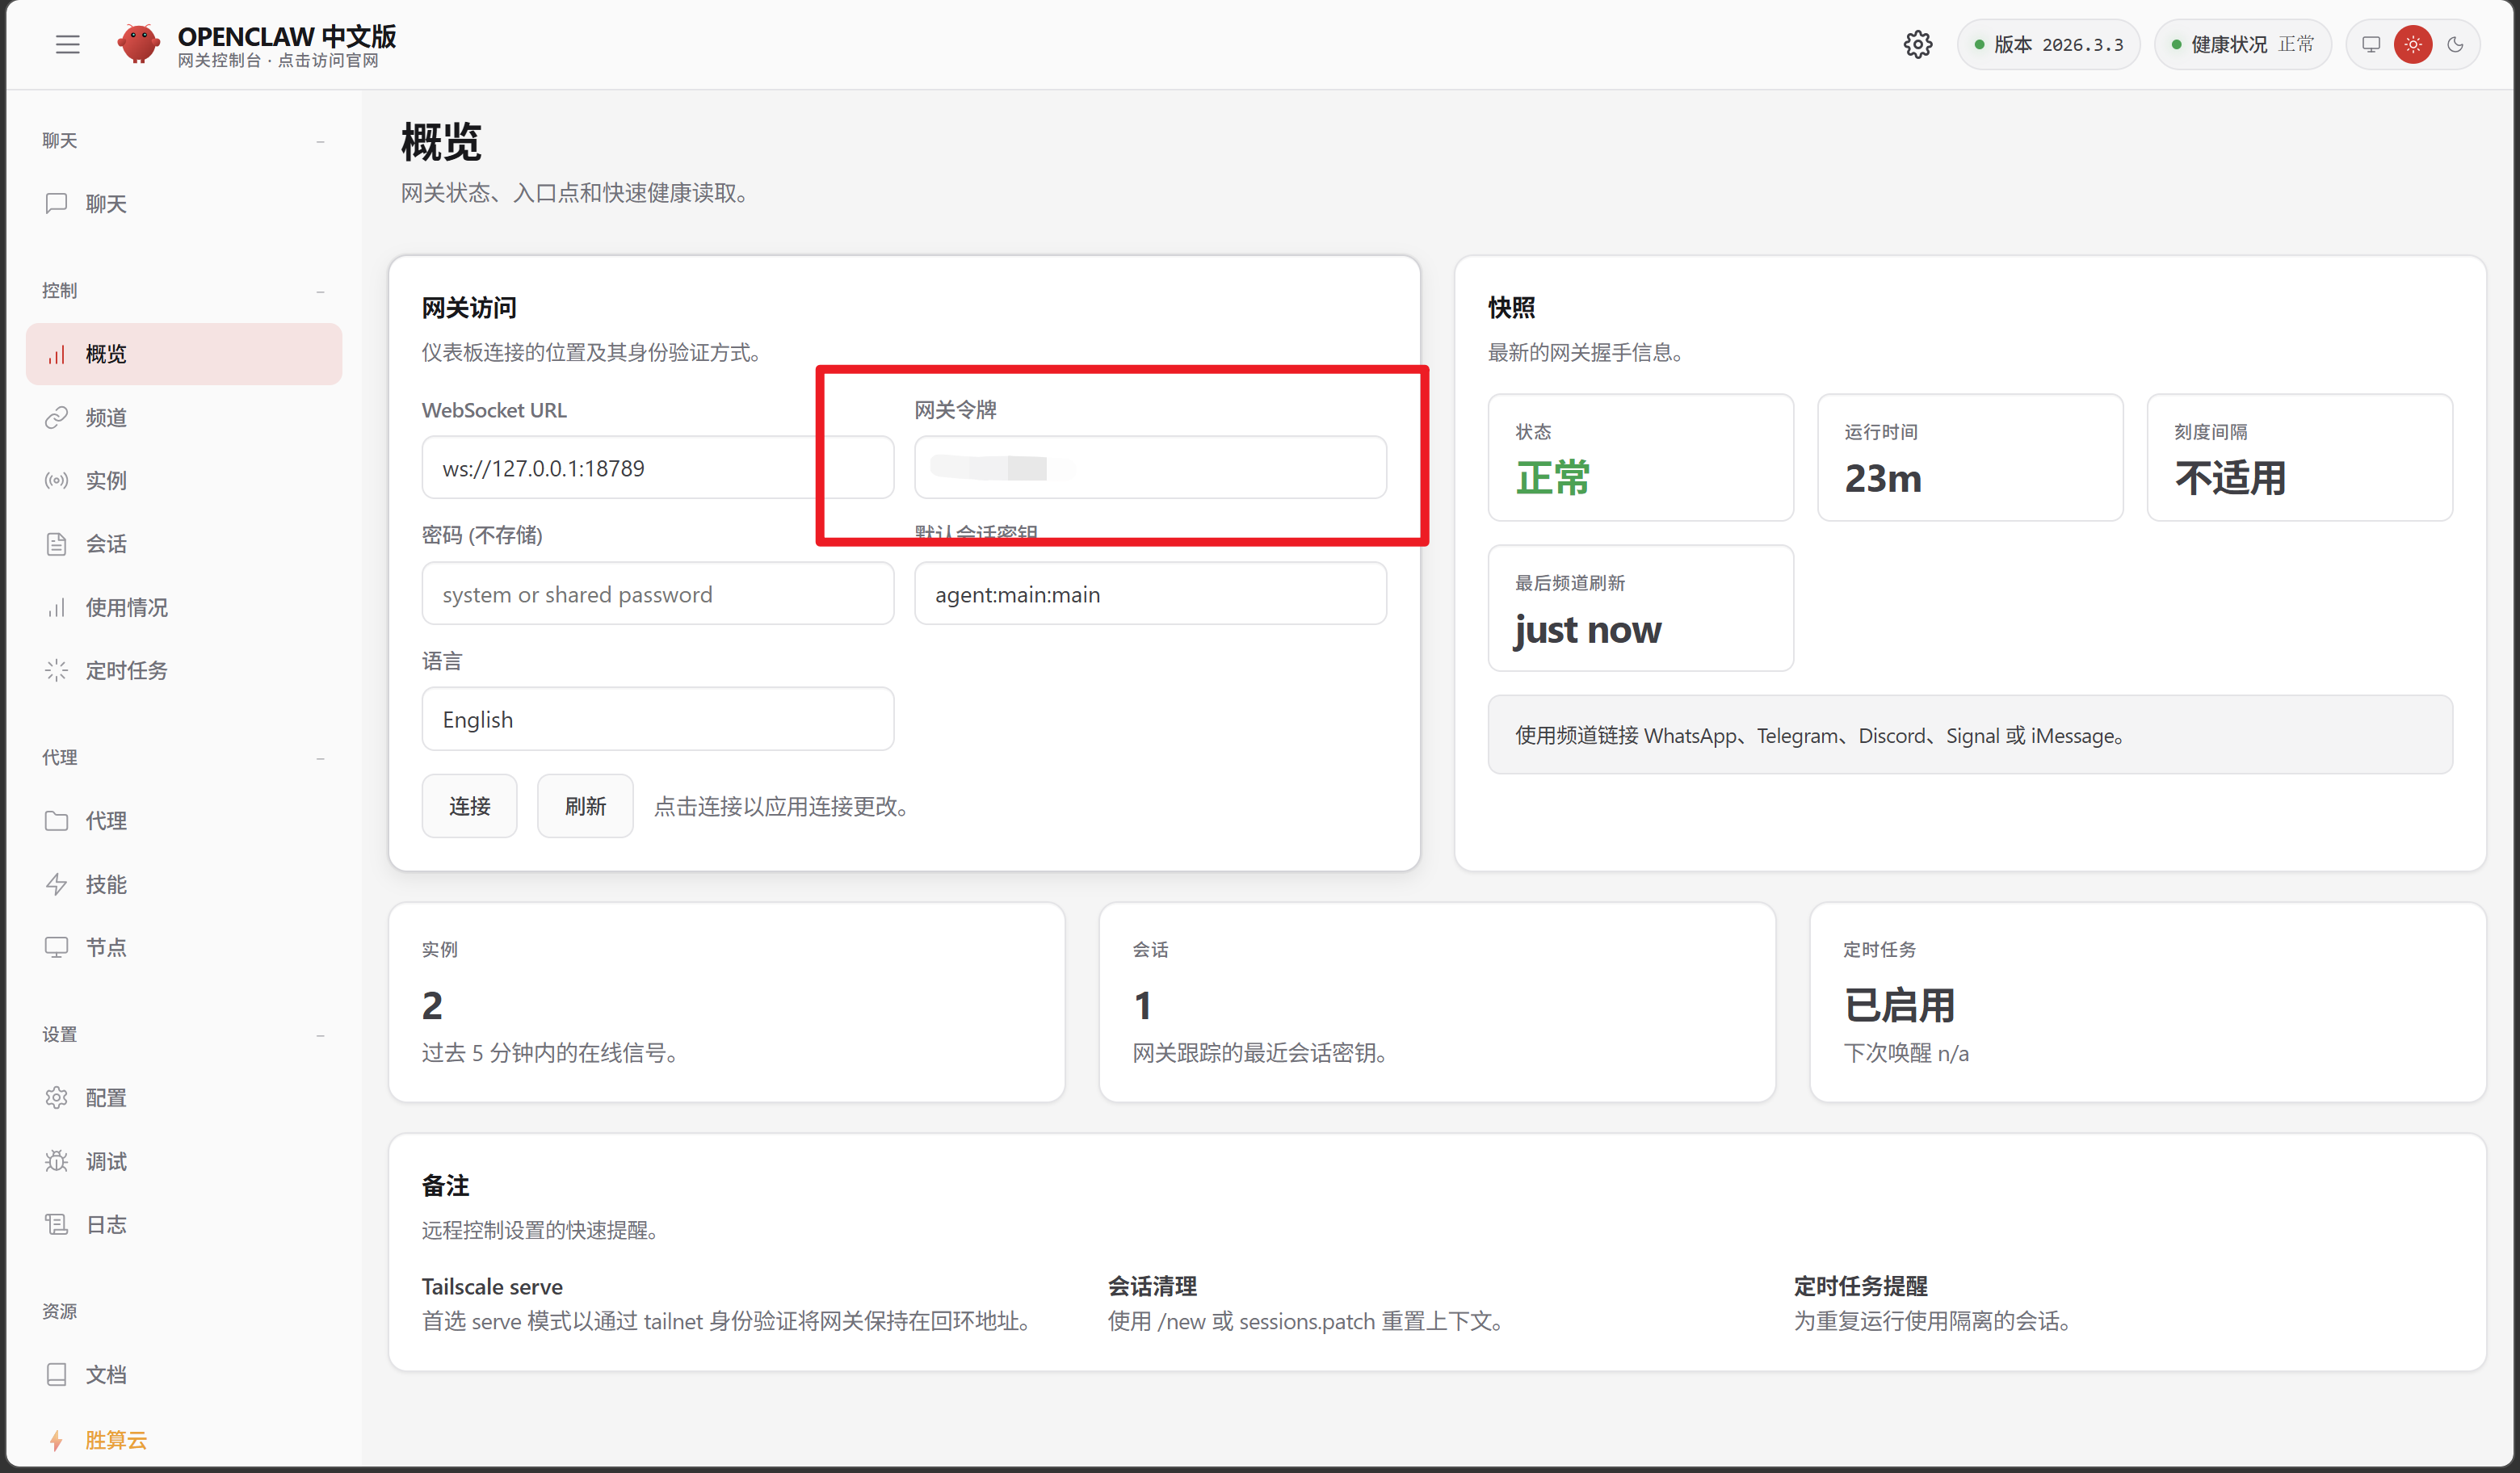This screenshot has height=1473, width=2520.
Task: Open the 语言 English dropdown
Action: pyautogui.click(x=657, y=719)
